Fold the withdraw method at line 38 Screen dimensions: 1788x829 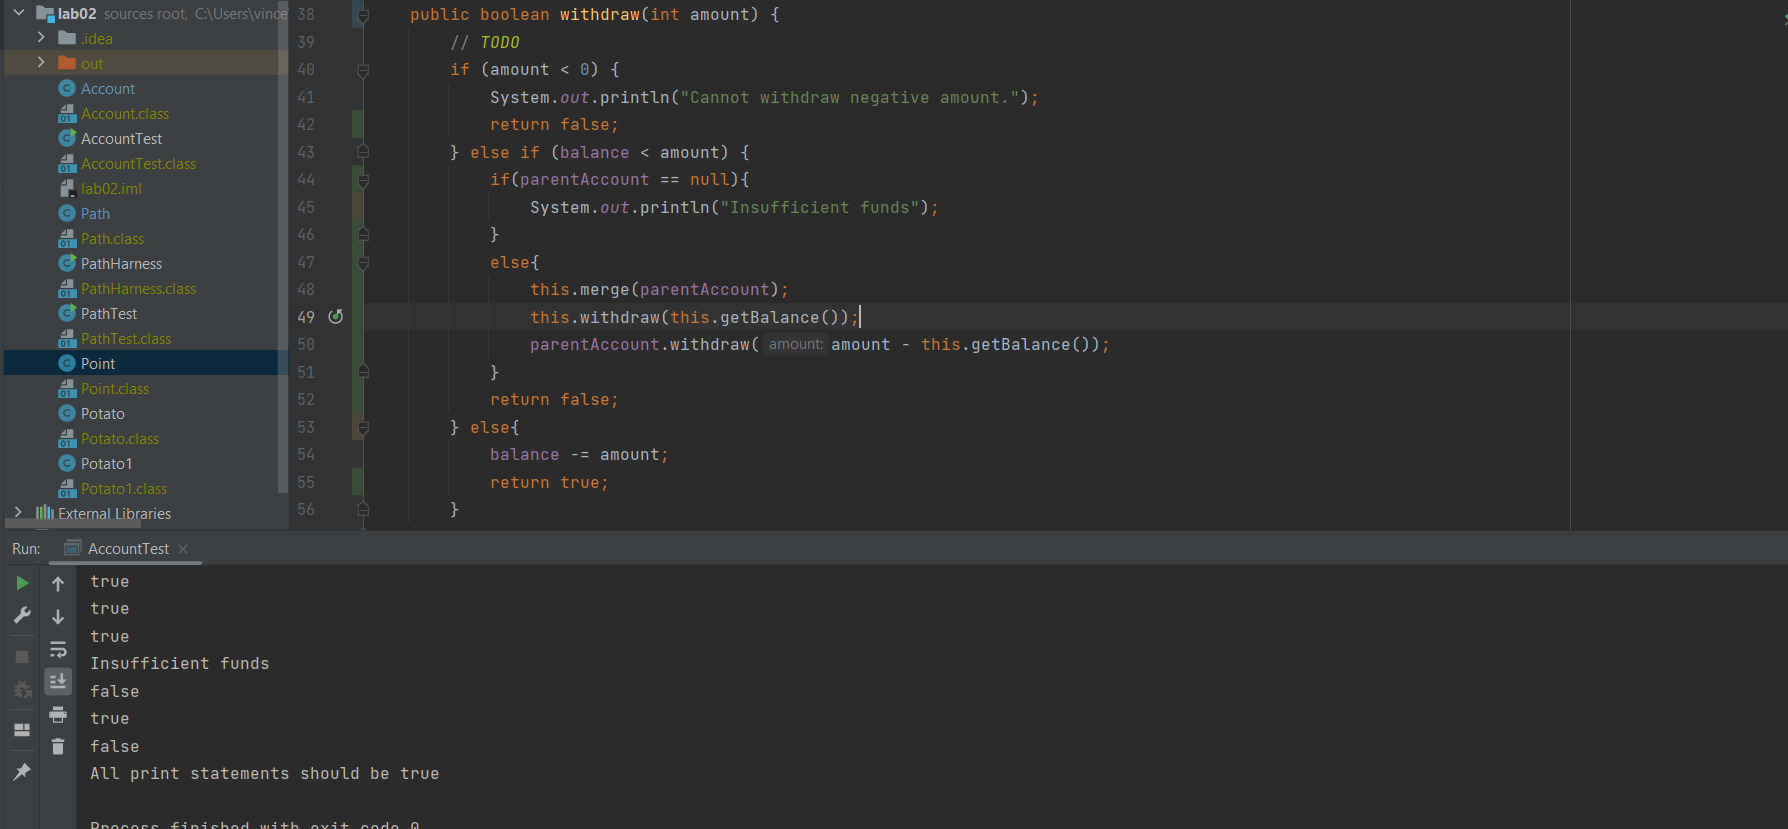tap(363, 15)
